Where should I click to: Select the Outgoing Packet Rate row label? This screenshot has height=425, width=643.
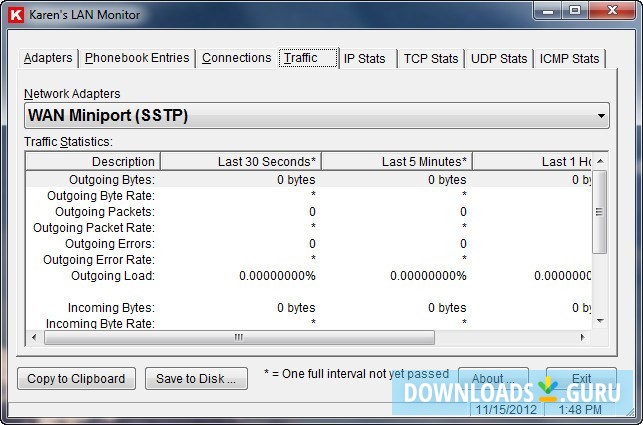click(x=94, y=228)
